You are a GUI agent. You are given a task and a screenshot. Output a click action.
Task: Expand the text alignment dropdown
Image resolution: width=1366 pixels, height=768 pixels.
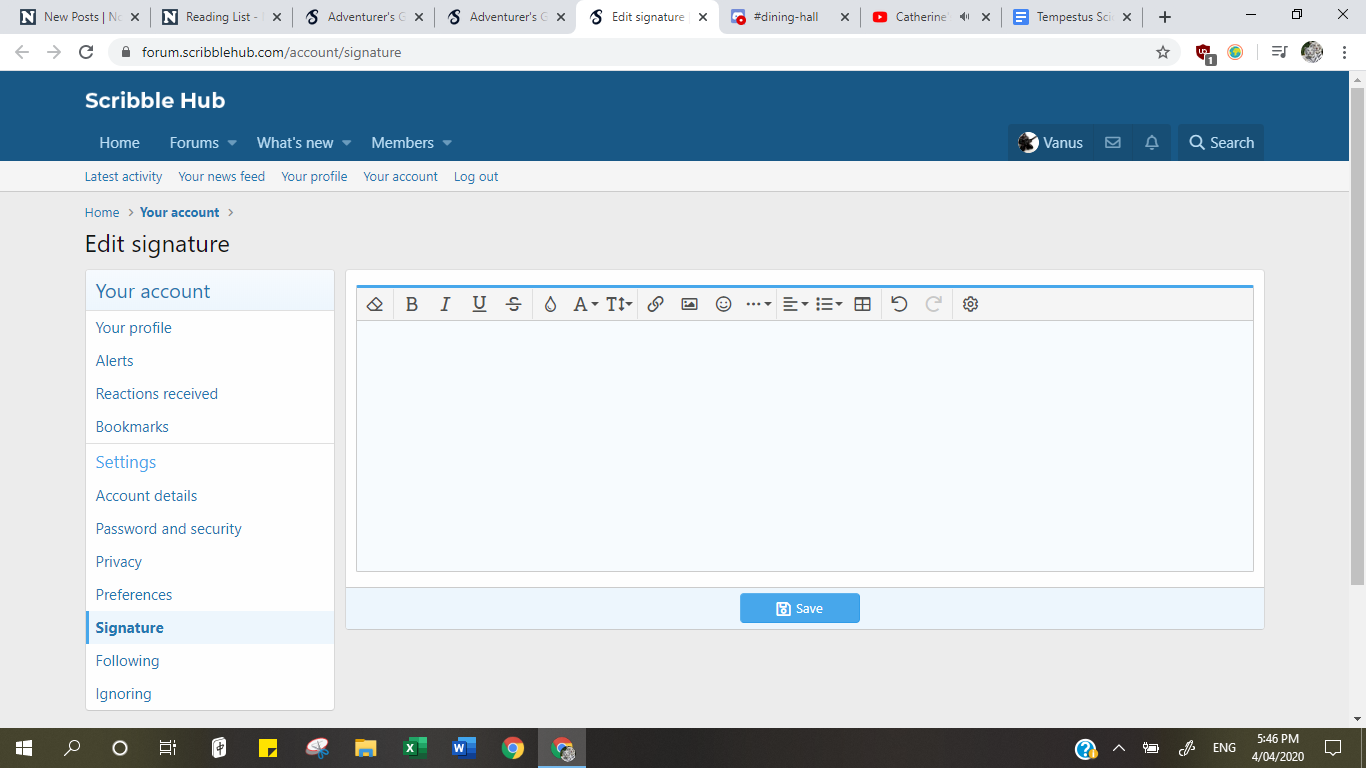pyautogui.click(x=795, y=304)
